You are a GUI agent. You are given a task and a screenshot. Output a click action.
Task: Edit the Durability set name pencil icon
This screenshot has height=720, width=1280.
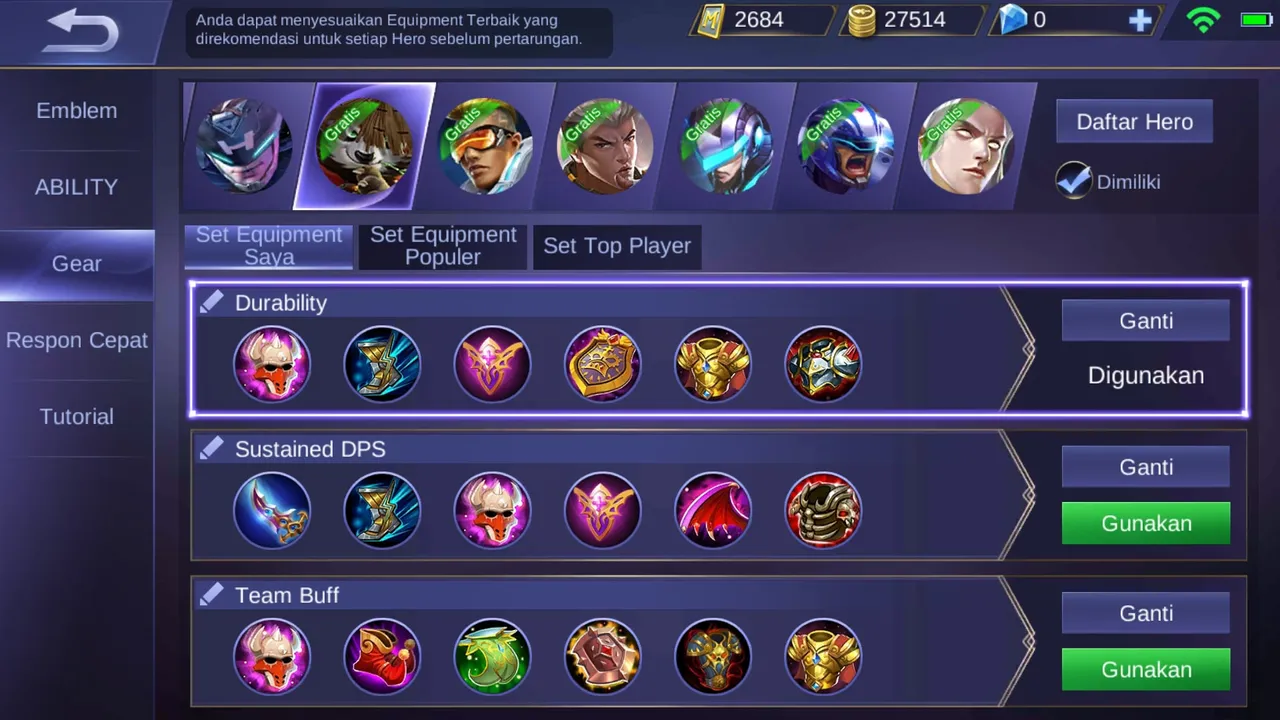(211, 302)
